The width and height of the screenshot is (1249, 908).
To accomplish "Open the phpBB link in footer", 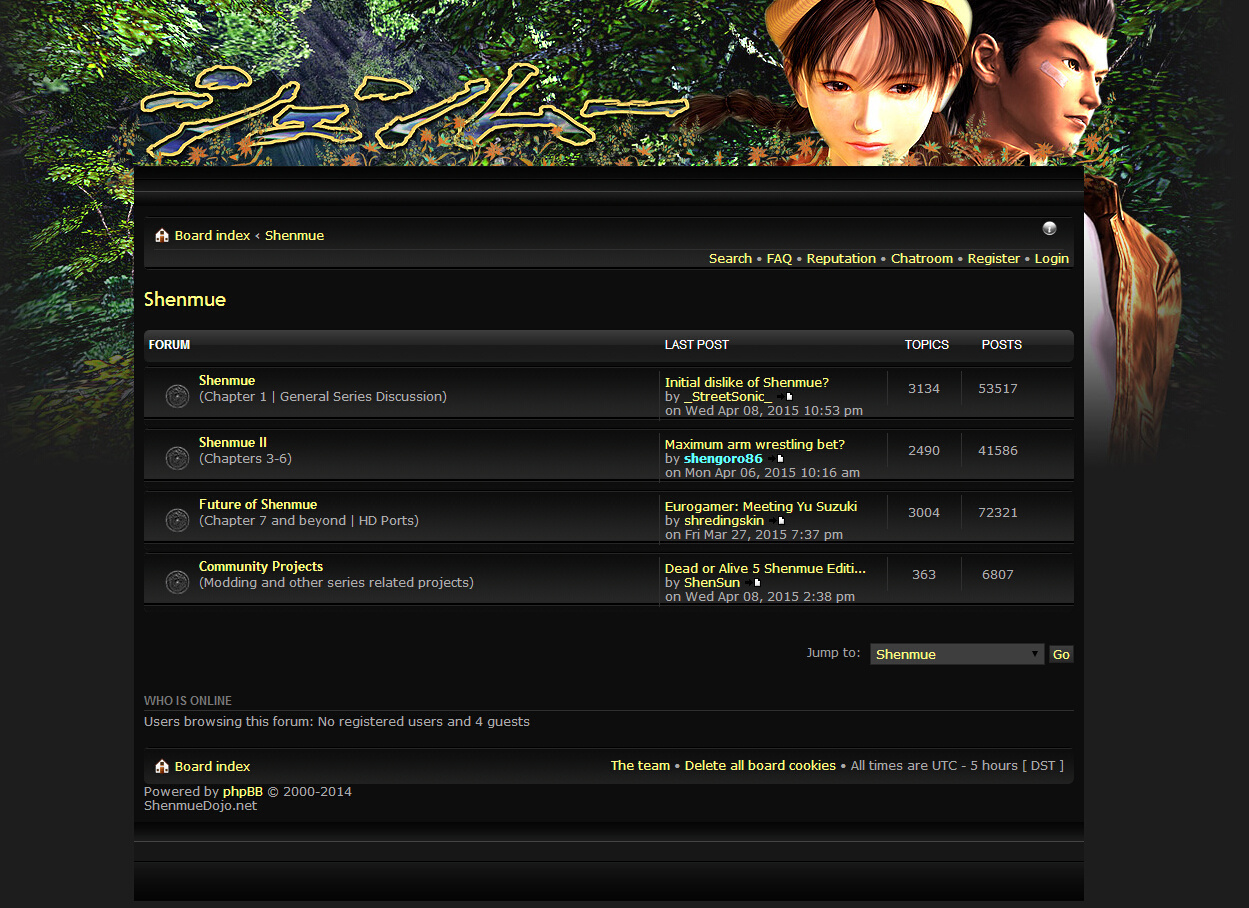I will pos(243,792).
